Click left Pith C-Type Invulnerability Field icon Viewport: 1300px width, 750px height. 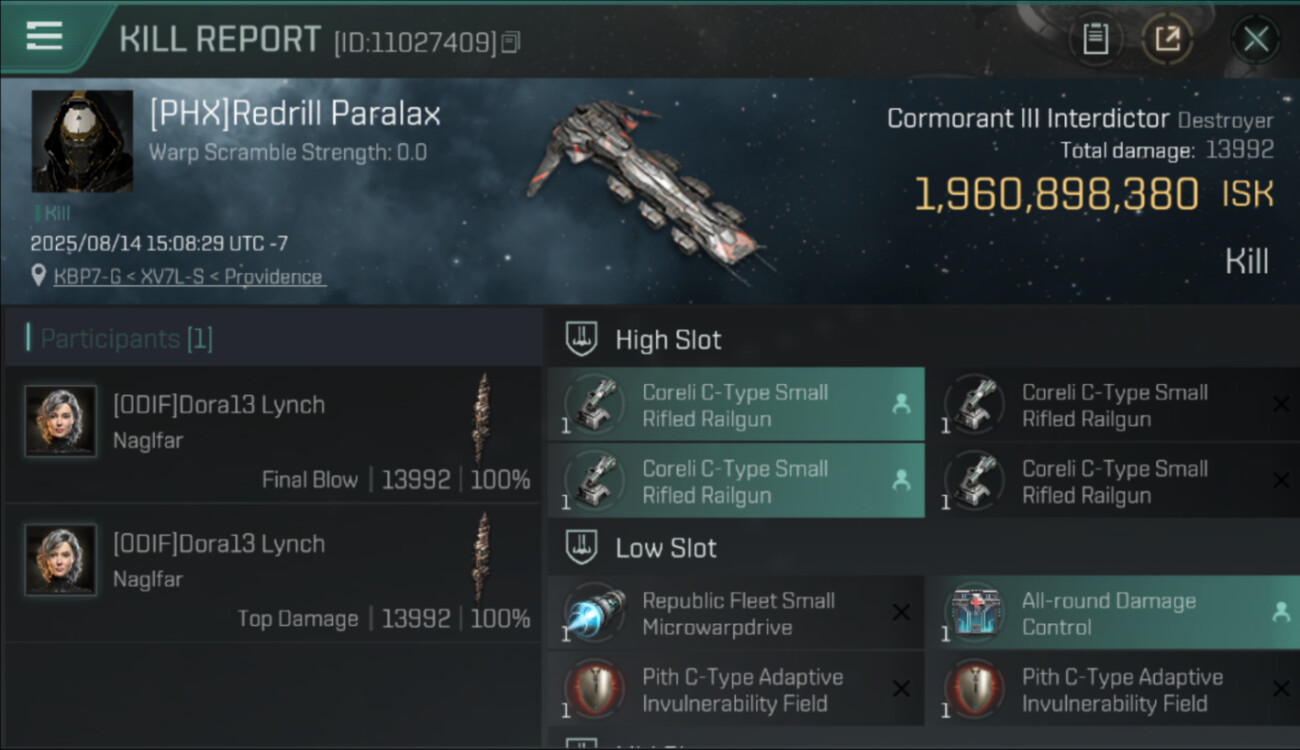593,688
